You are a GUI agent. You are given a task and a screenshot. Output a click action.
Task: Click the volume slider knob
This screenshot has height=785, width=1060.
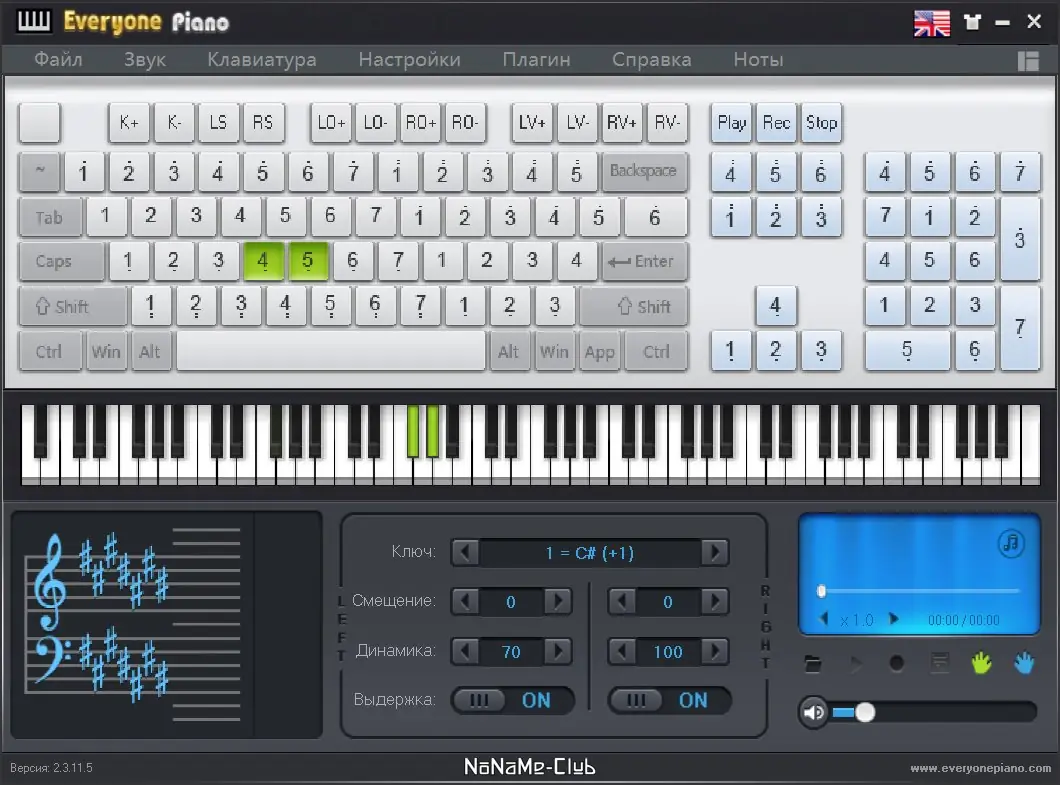click(x=865, y=712)
